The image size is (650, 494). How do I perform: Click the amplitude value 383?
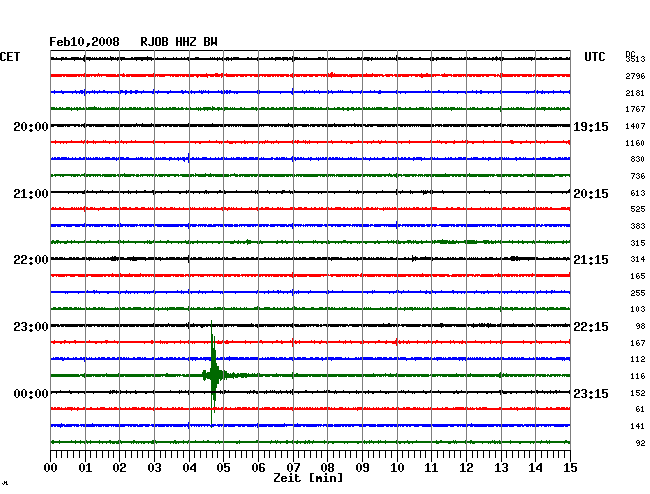(638, 226)
